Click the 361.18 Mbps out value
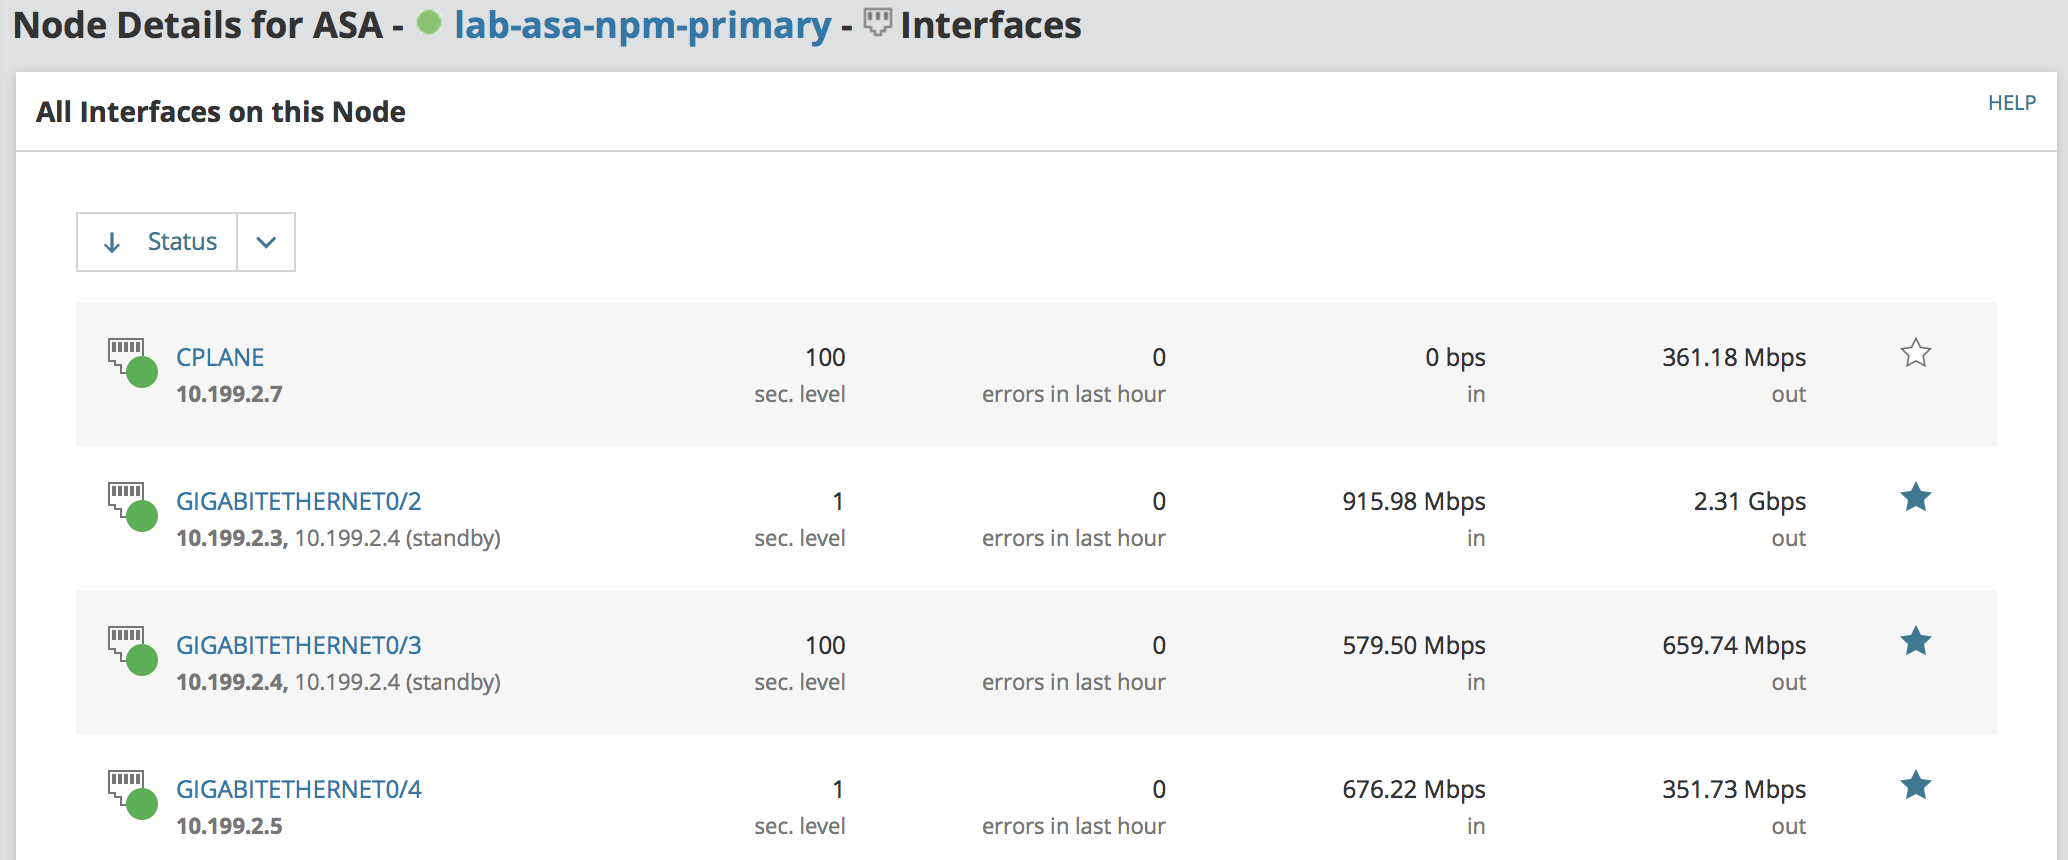Viewport: 2068px width, 860px height. click(1734, 357)
